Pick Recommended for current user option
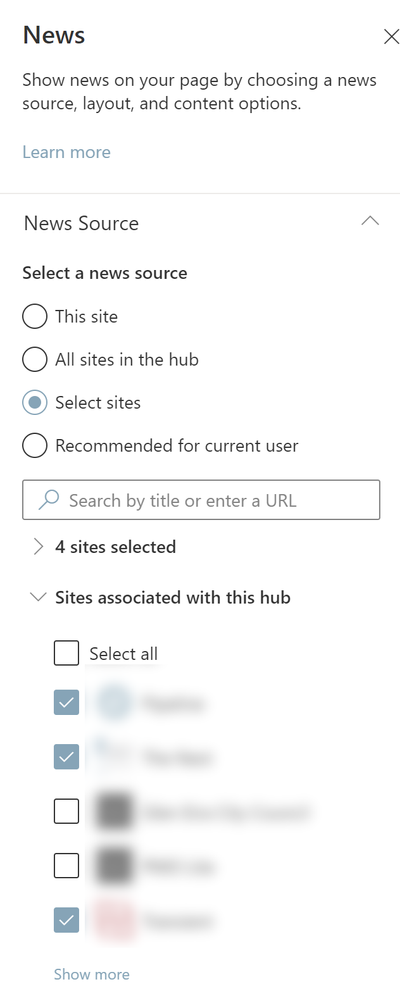This screenshot has width=400, height=1004. (x=35, y=446)
